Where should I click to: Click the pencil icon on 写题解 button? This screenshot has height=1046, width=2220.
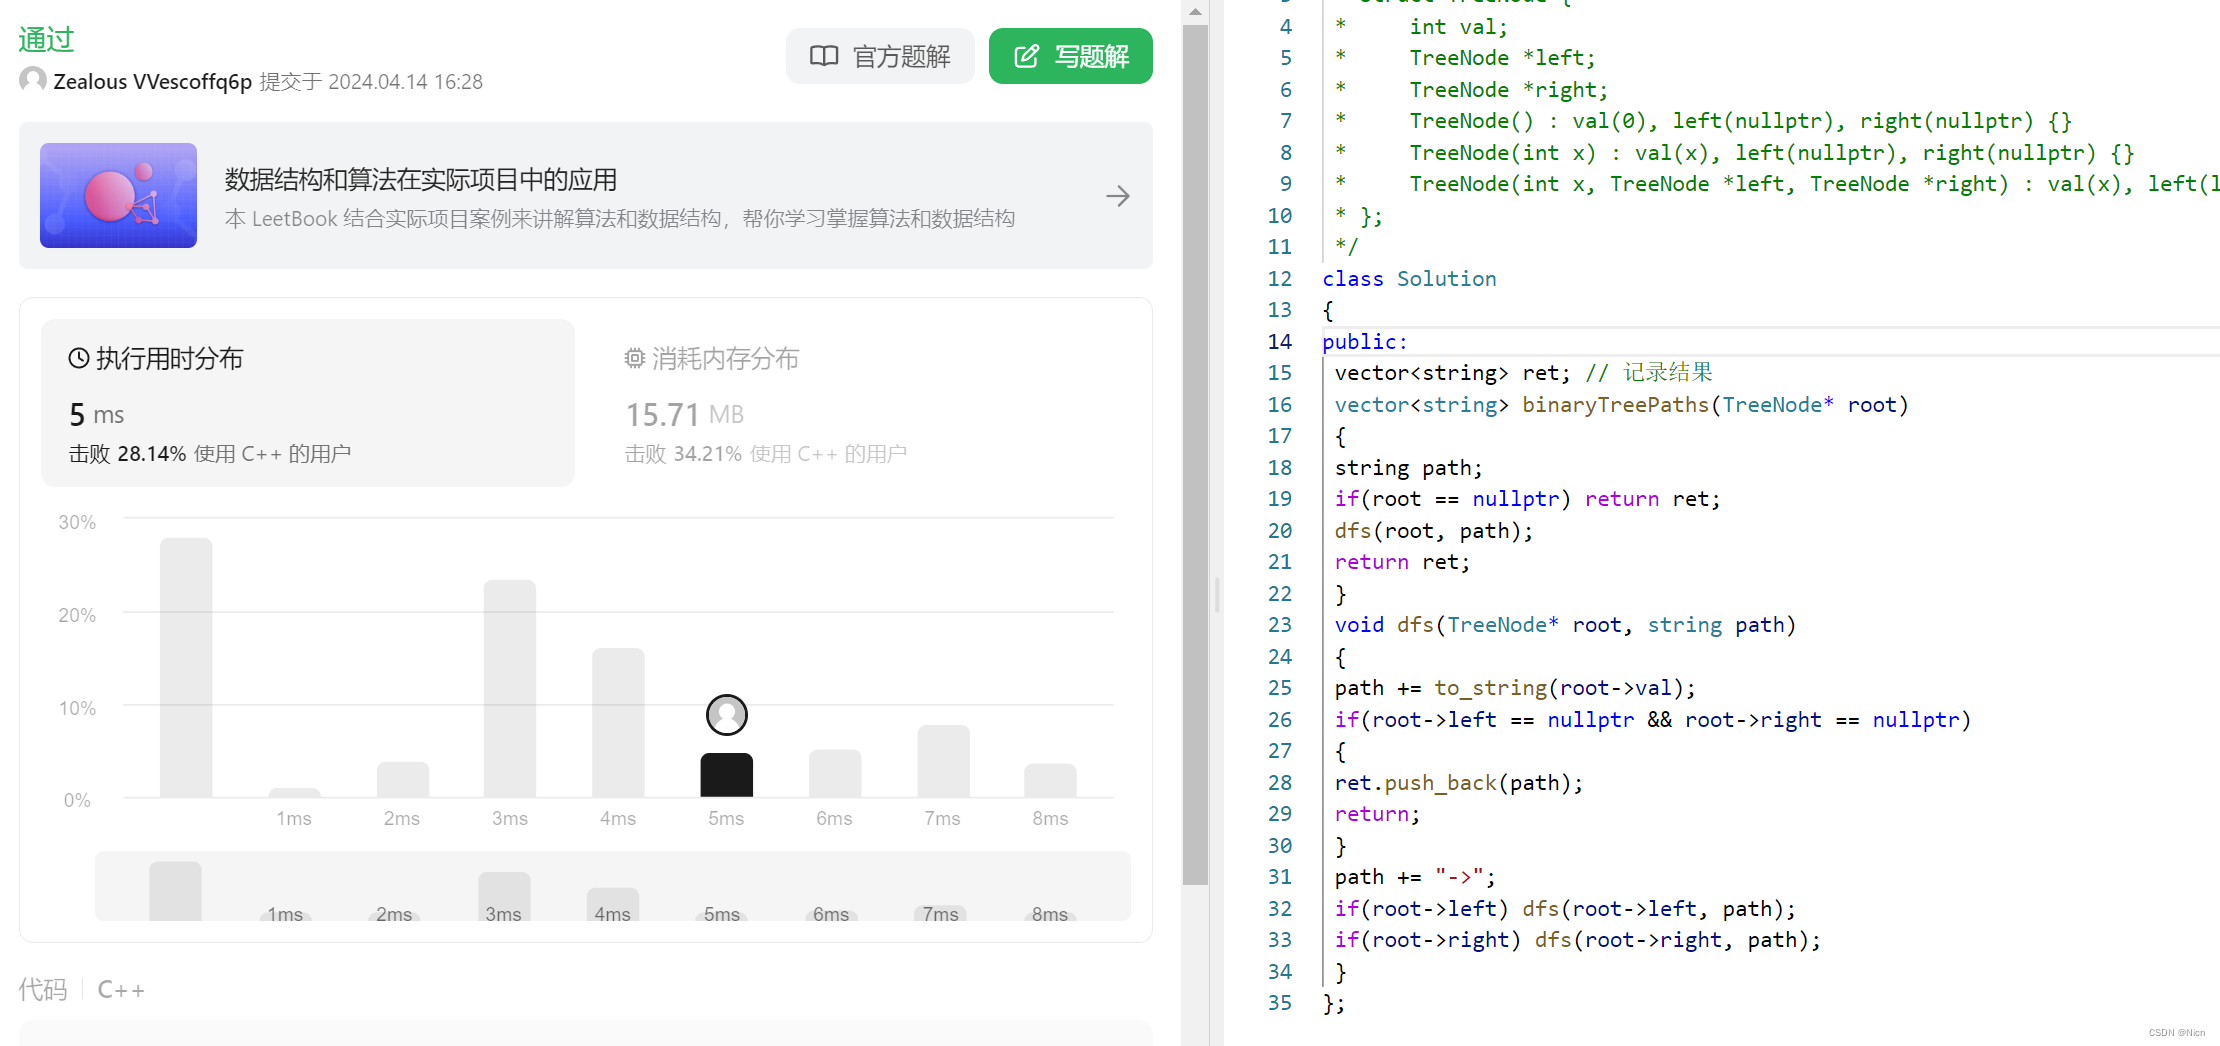pyautogui.click(x=1027, y=56)
